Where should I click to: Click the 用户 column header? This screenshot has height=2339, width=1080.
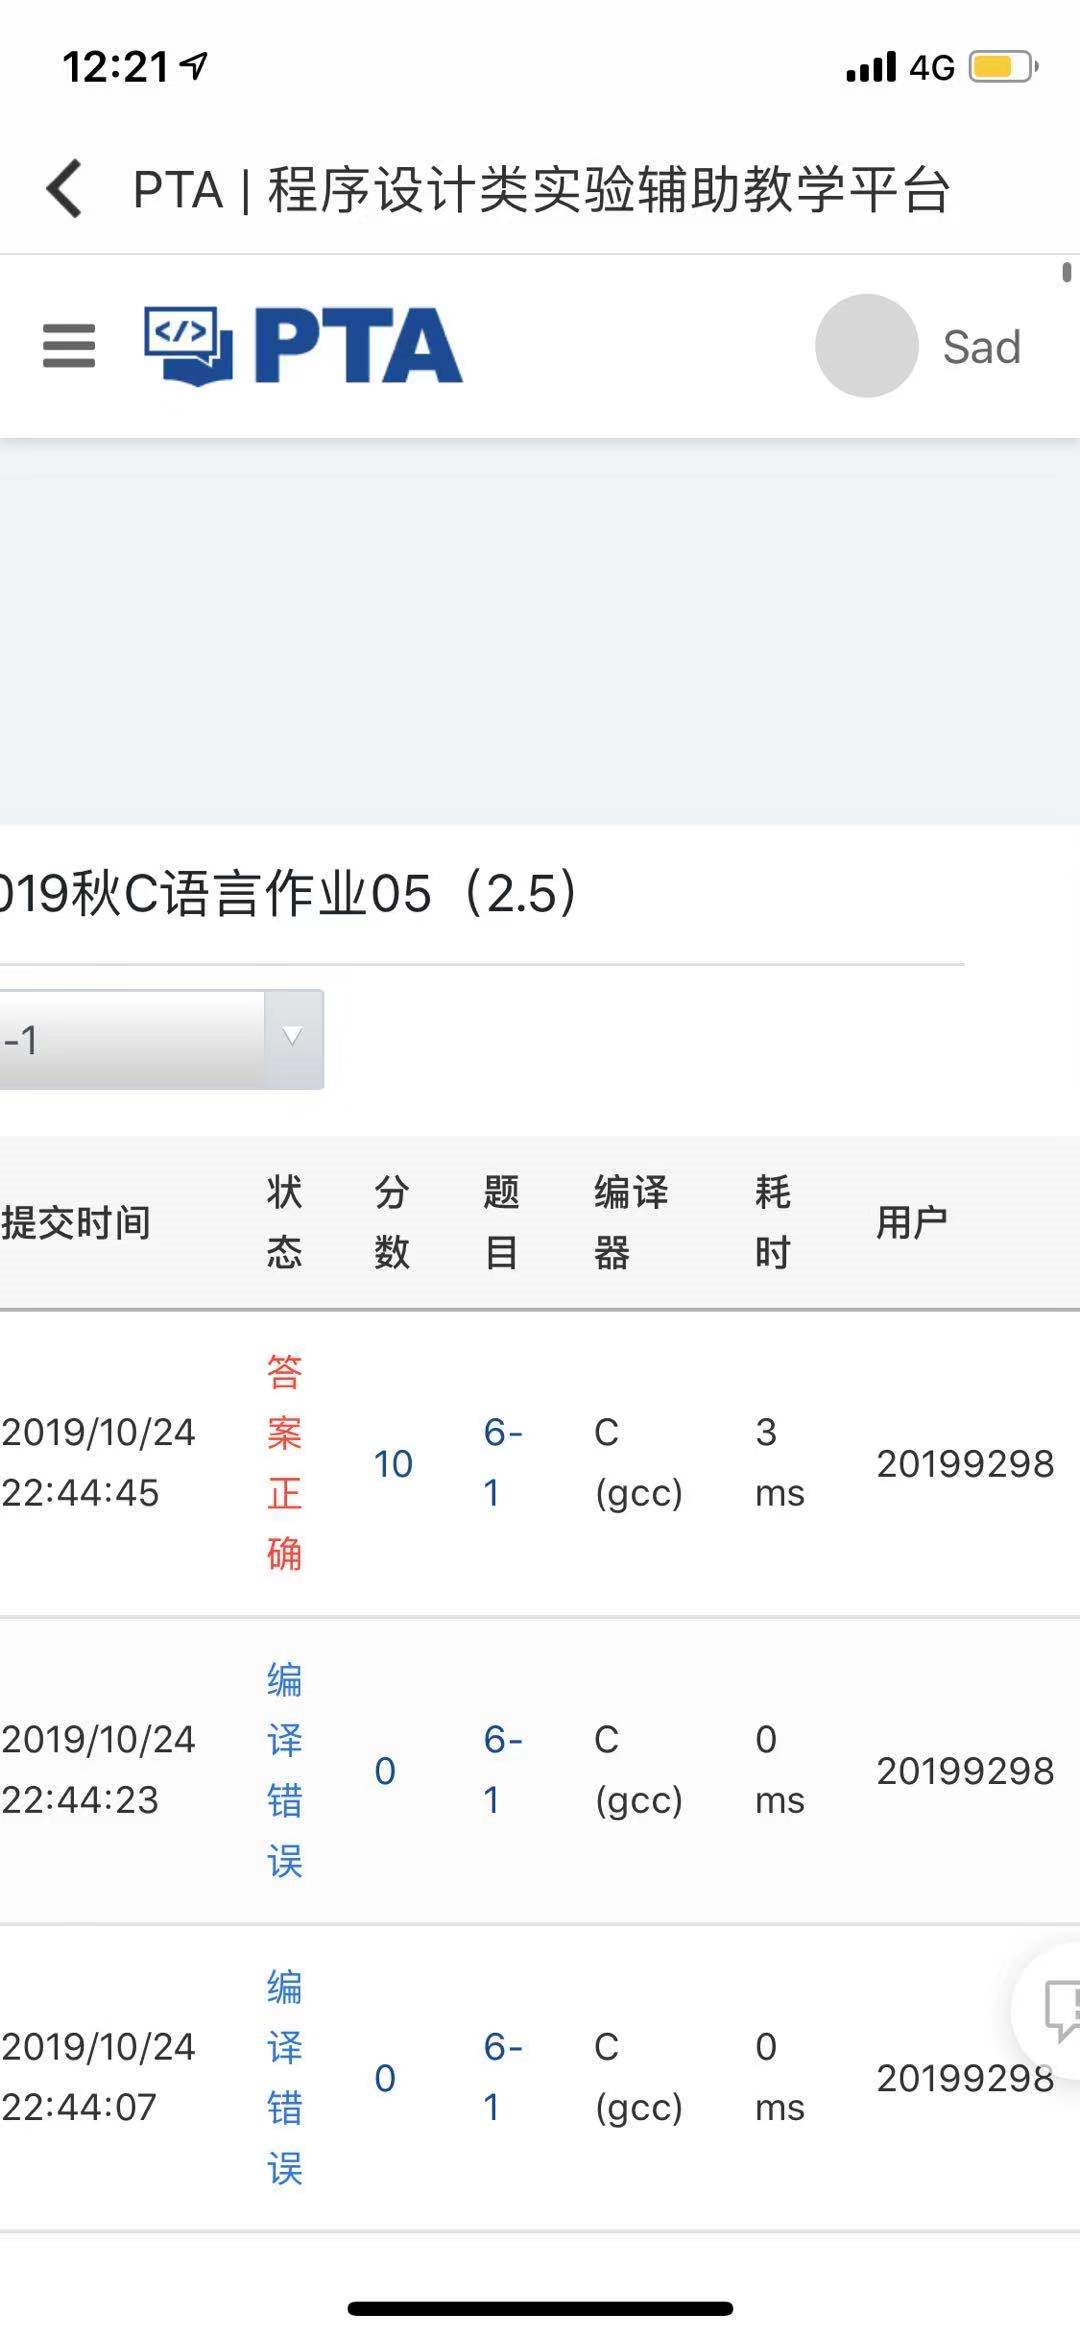click(x=911, y=1222)
